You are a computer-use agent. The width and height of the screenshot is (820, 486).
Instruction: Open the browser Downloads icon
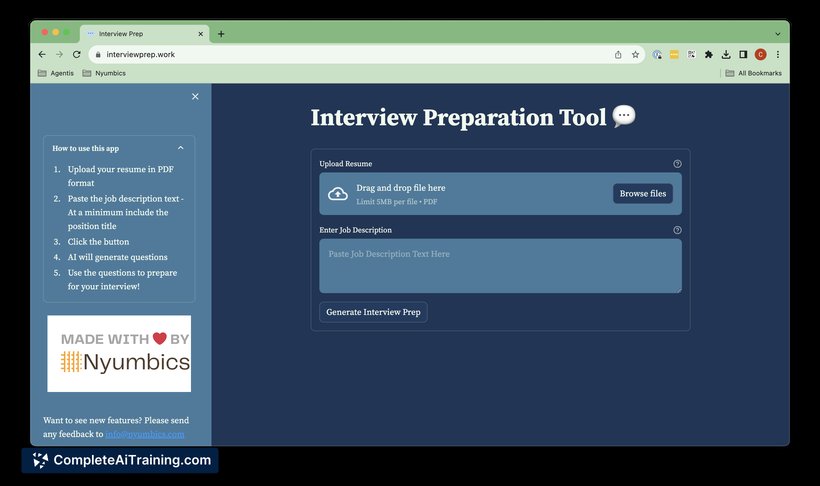tap(726, 54)
